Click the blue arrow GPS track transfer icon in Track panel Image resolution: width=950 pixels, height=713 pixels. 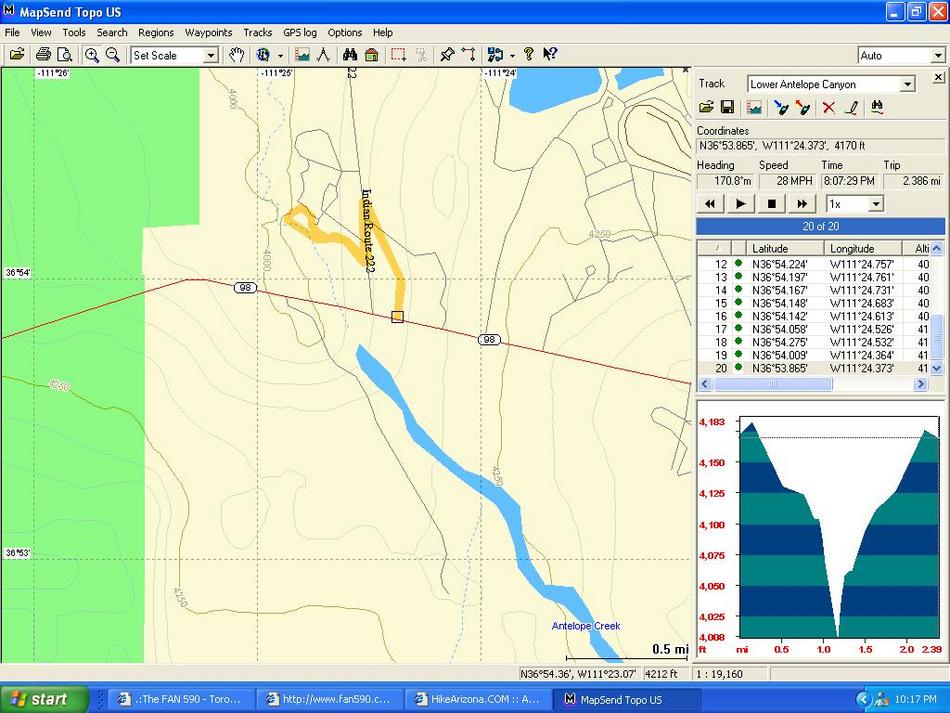pyautogui.click(x=781, y=107)
